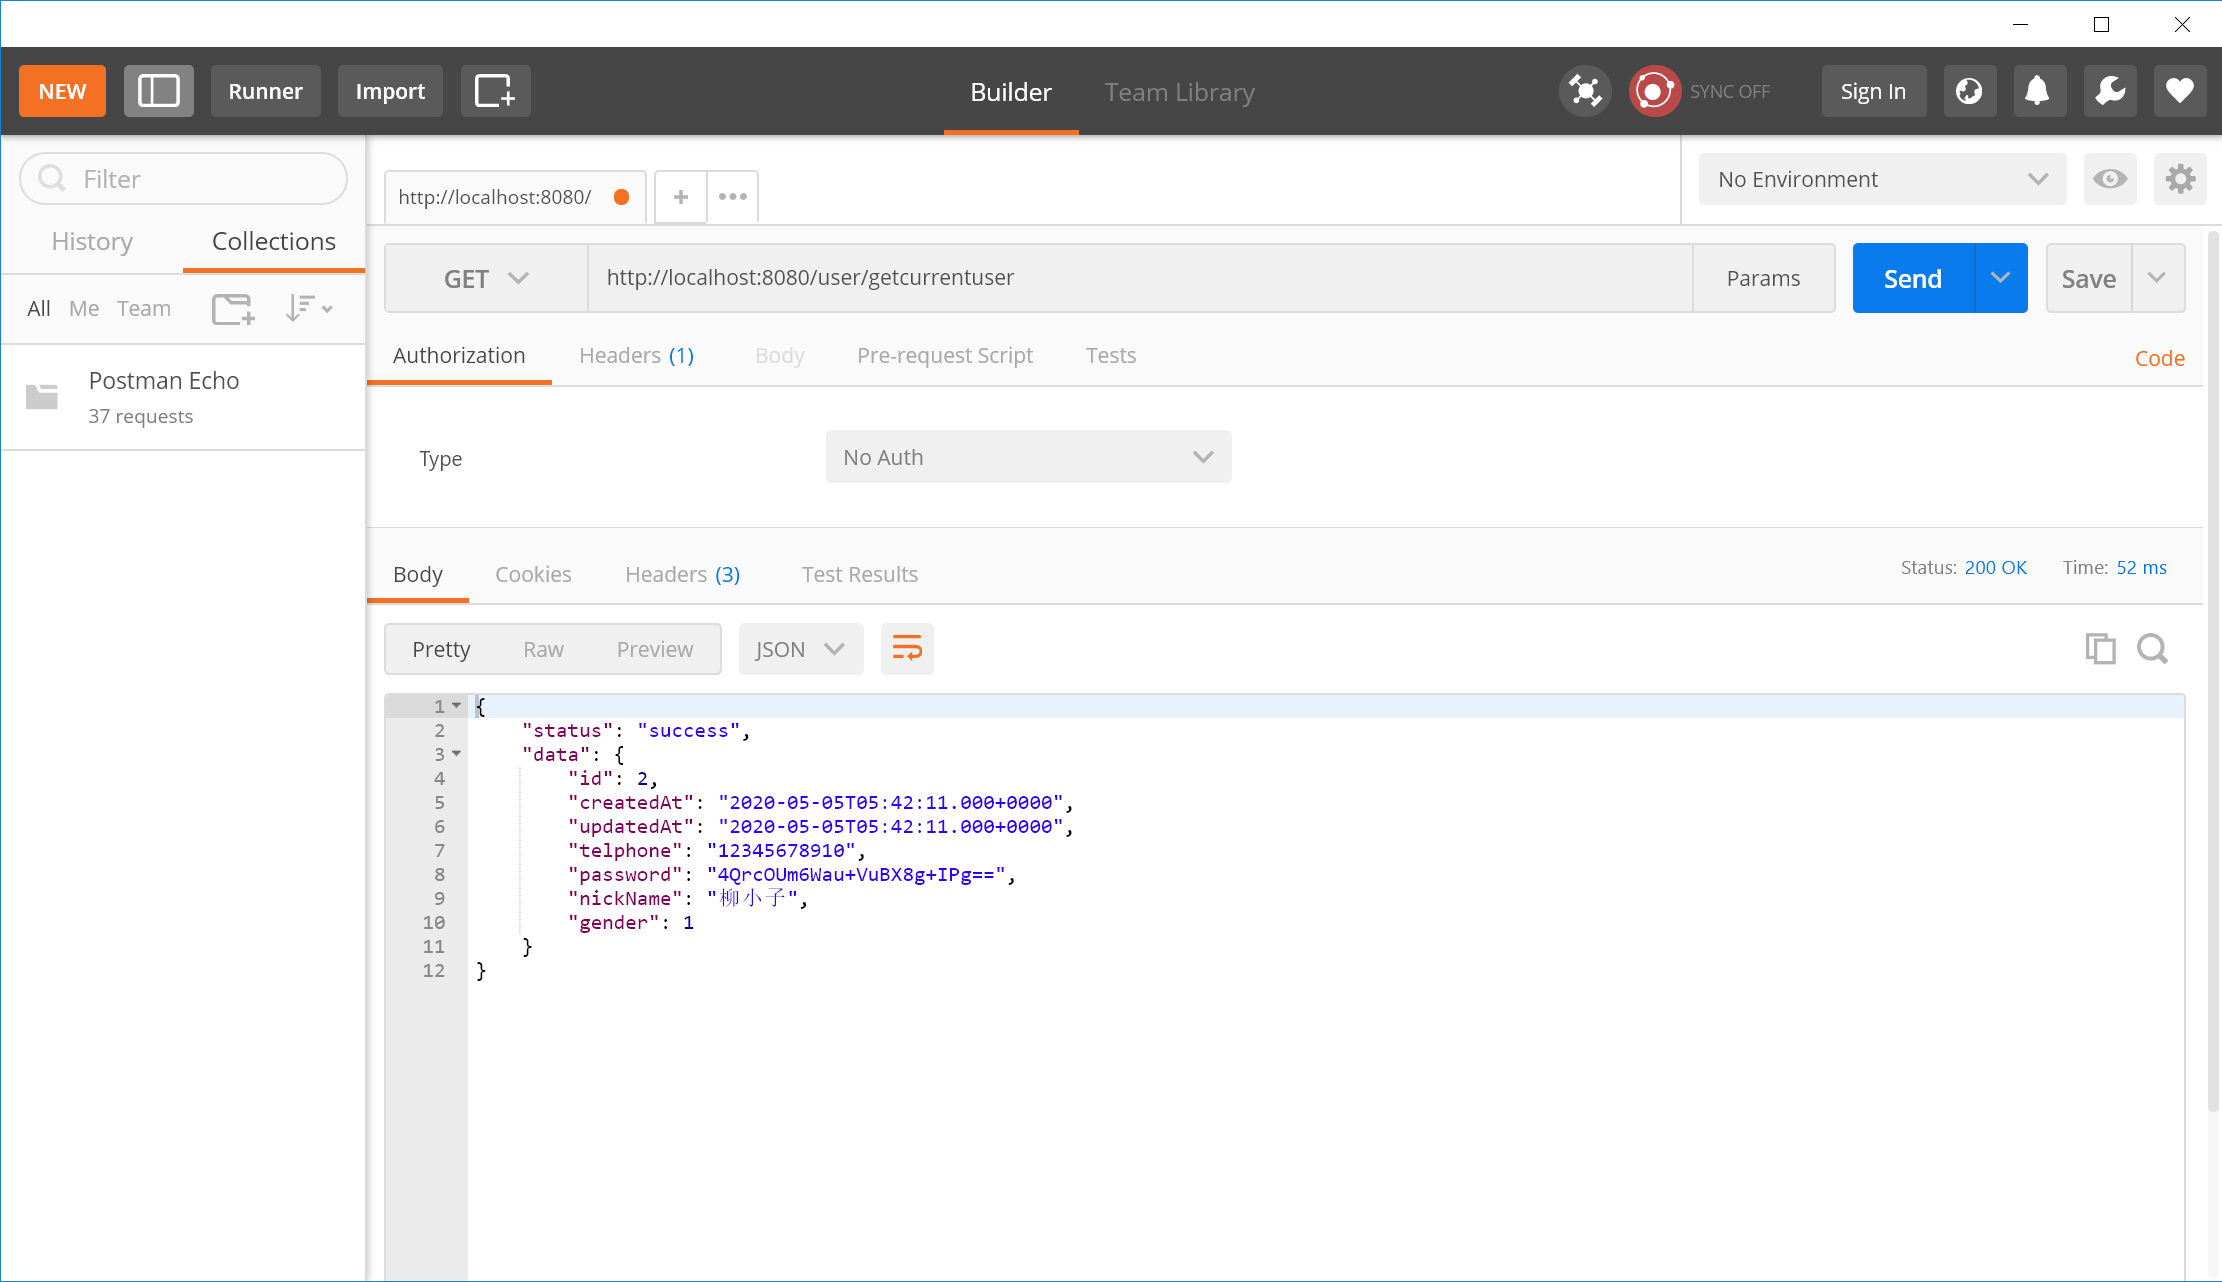Switch response view to Raw

[x=543, y=649]
